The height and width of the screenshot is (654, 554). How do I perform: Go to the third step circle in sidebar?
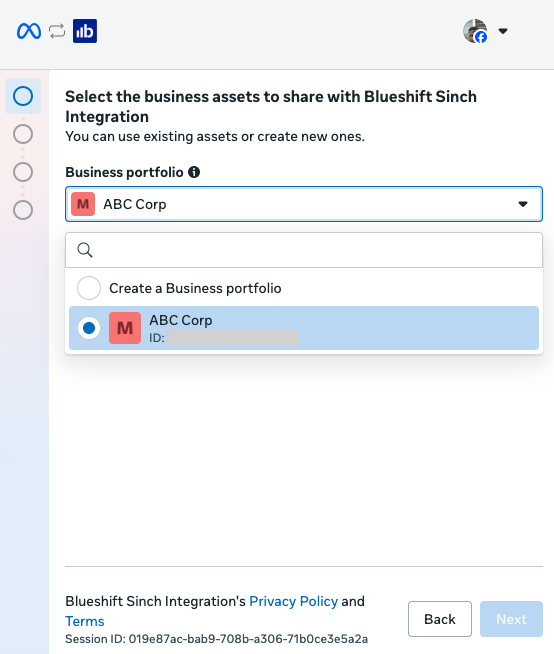(x=23, y=172)
